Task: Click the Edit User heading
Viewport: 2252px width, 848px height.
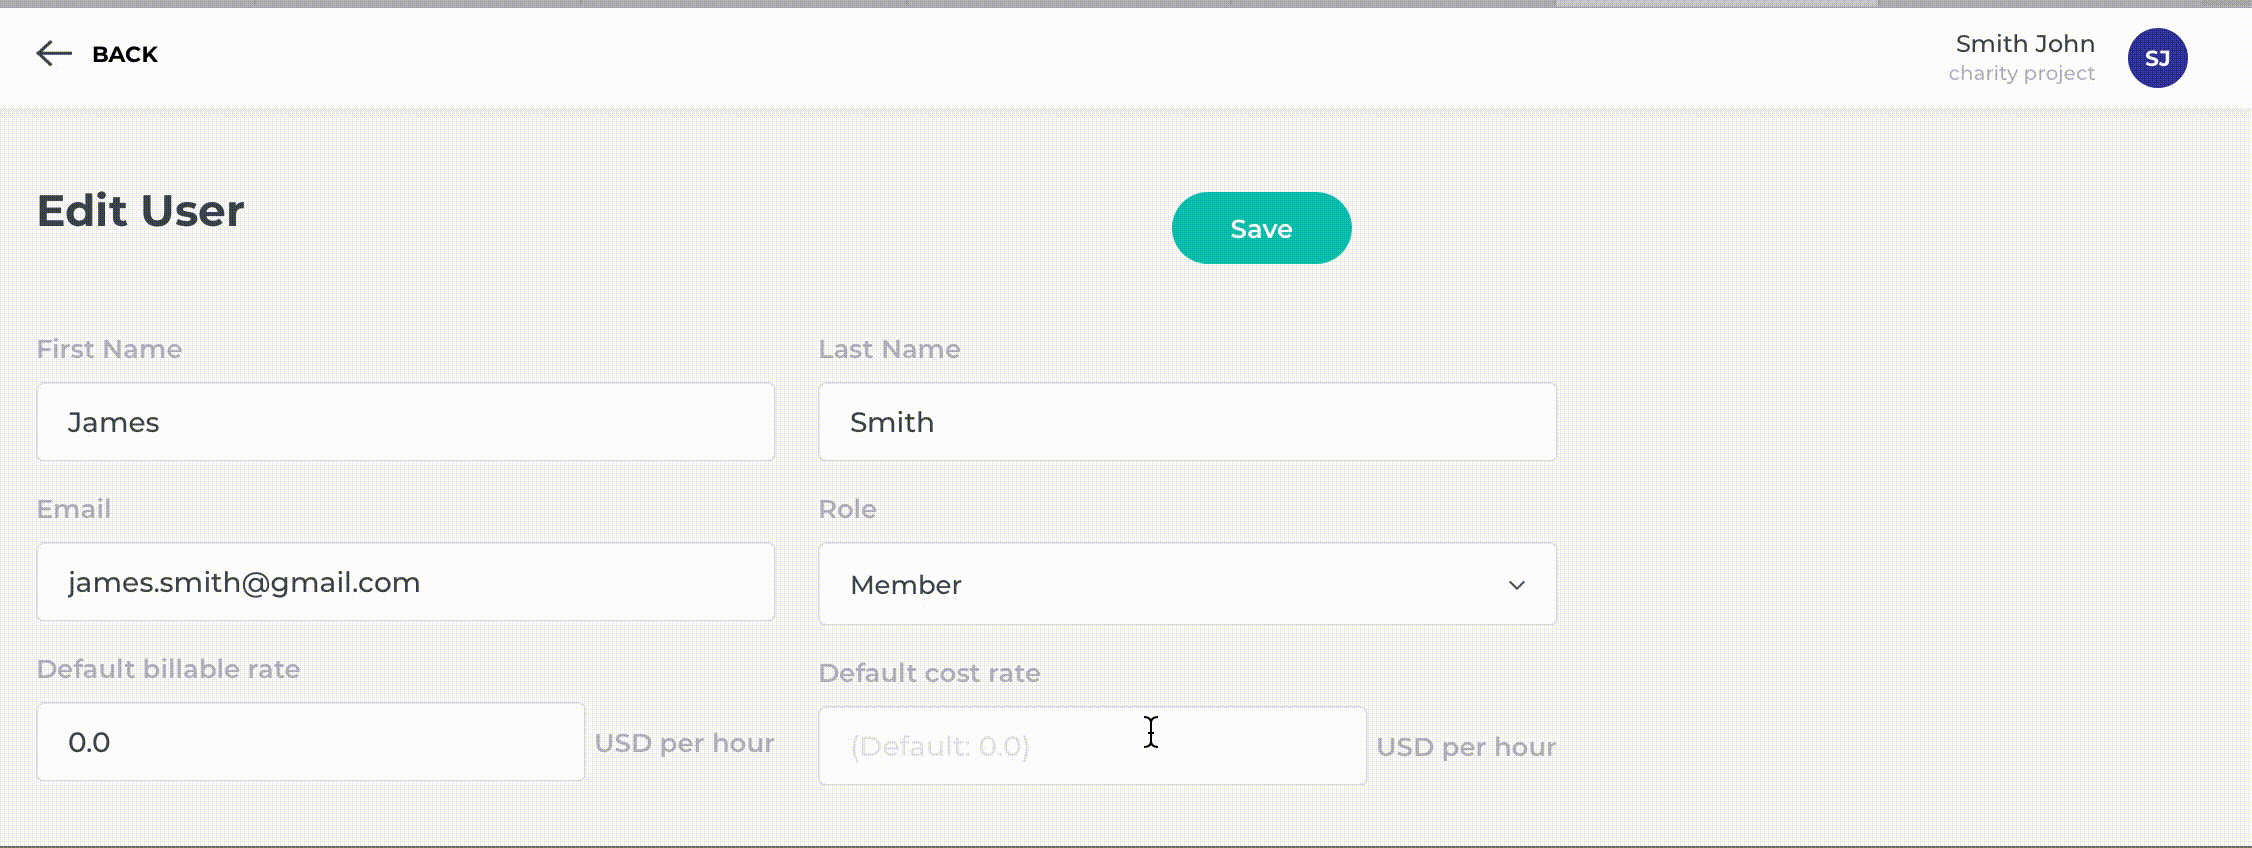Action: [x=140, y=211]
